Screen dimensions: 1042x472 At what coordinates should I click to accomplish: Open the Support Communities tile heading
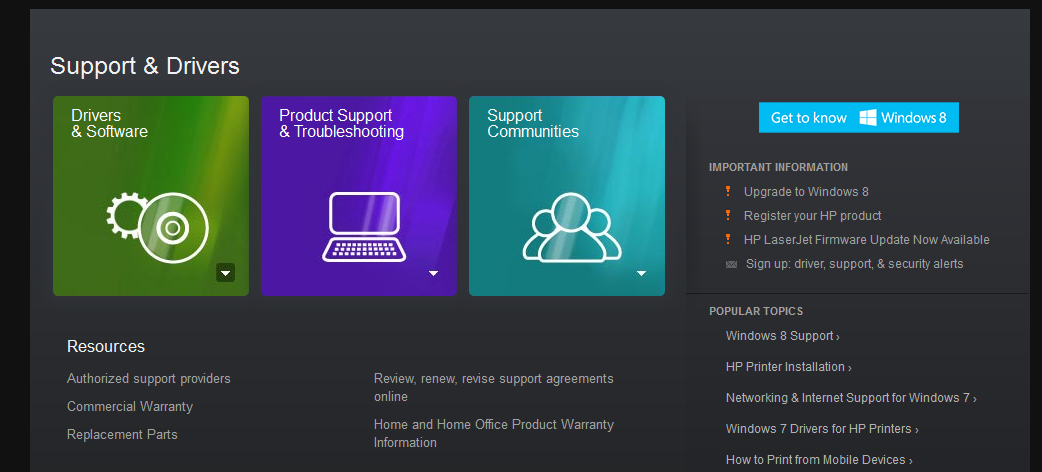click(533, 124)
